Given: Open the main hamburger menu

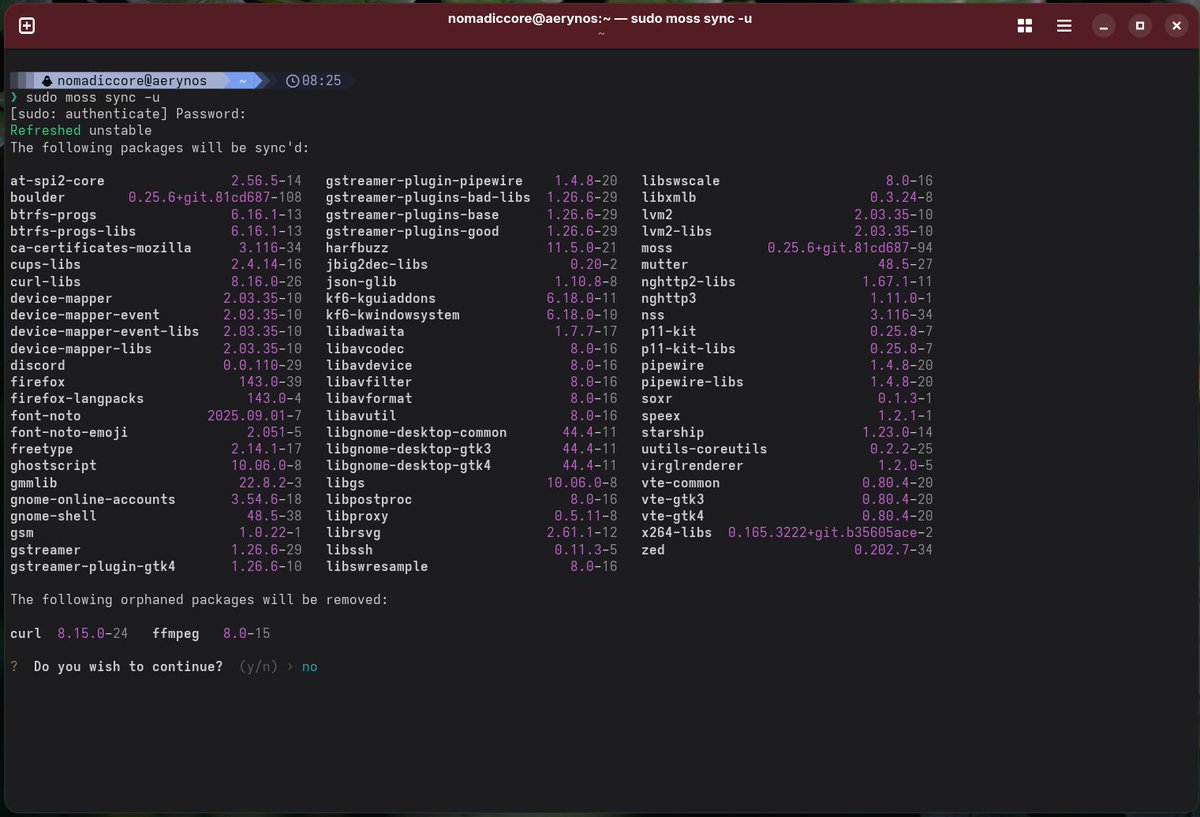Looking at the screenshot, I should click(1064, 26).
